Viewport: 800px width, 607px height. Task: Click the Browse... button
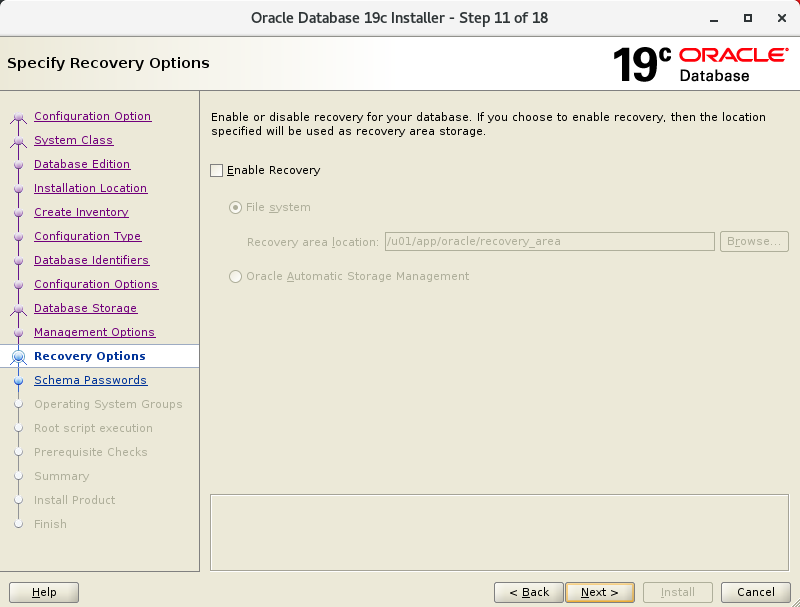pyautogui.click(x=754, y=241)
